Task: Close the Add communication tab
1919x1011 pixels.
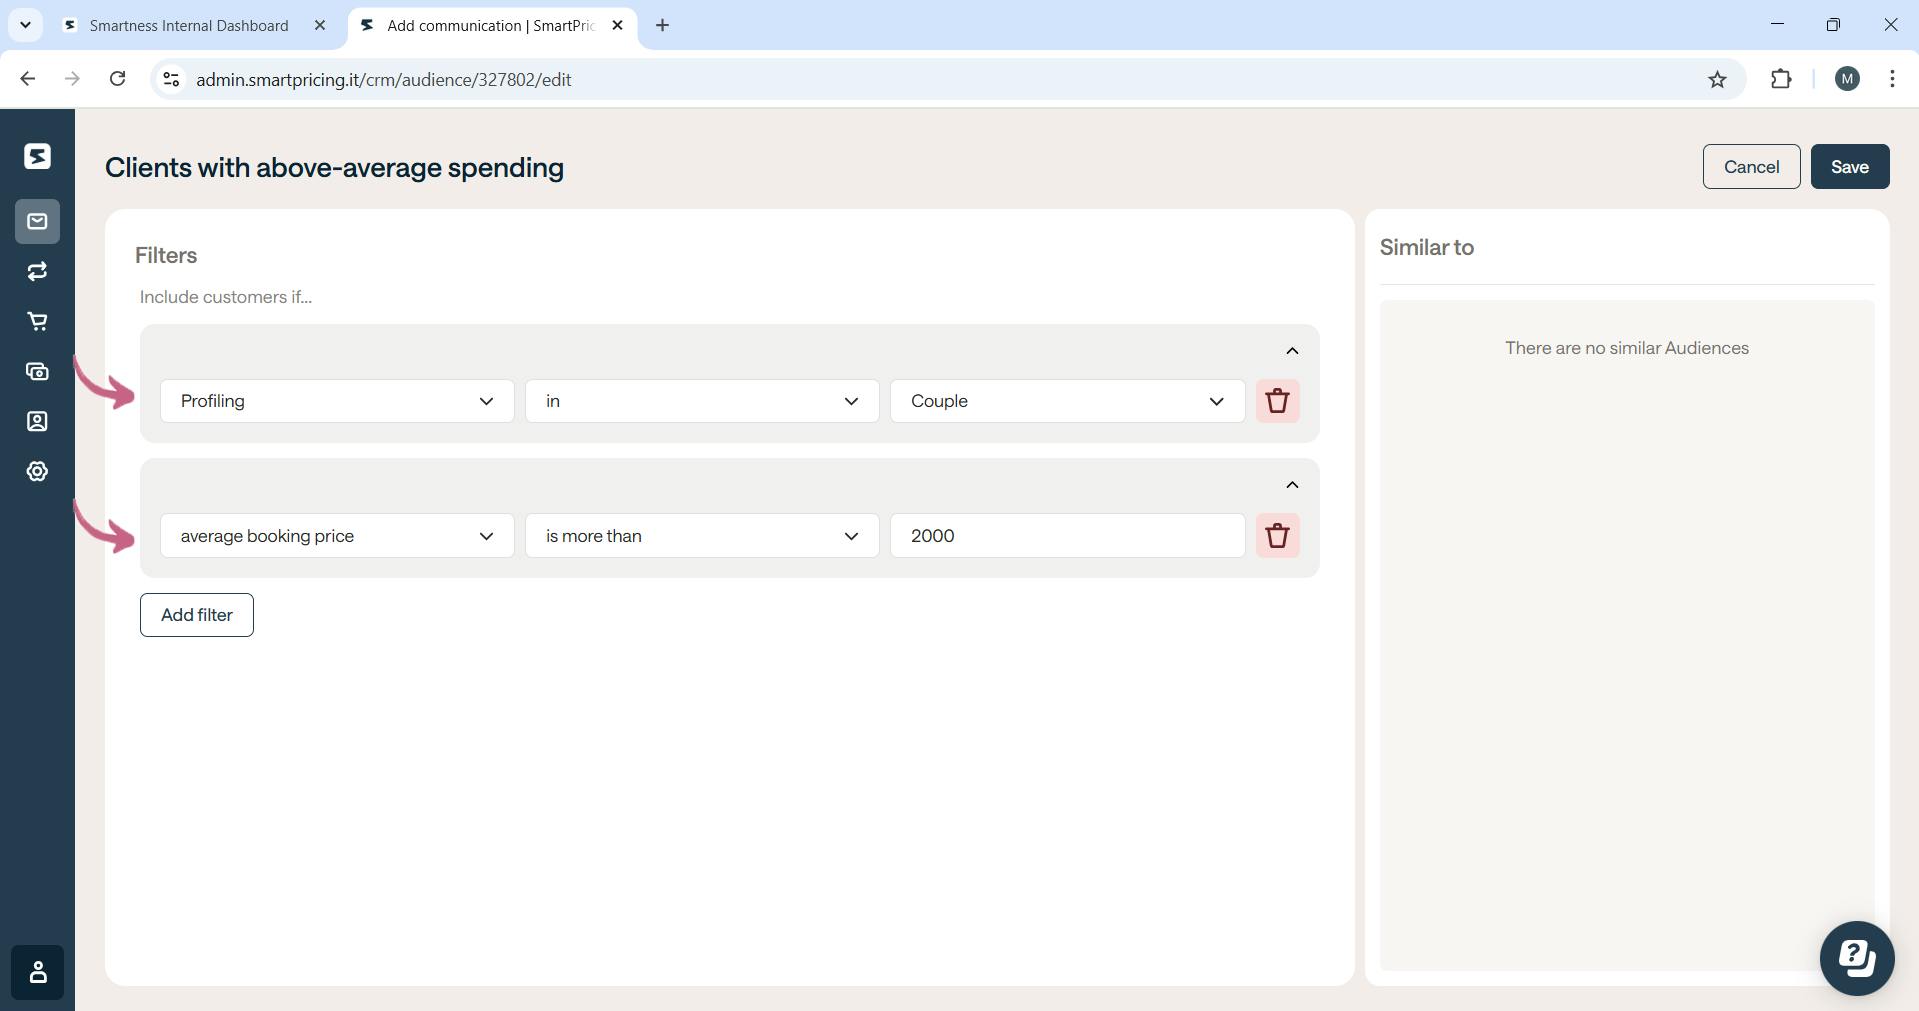Action: tap(617, 25)
